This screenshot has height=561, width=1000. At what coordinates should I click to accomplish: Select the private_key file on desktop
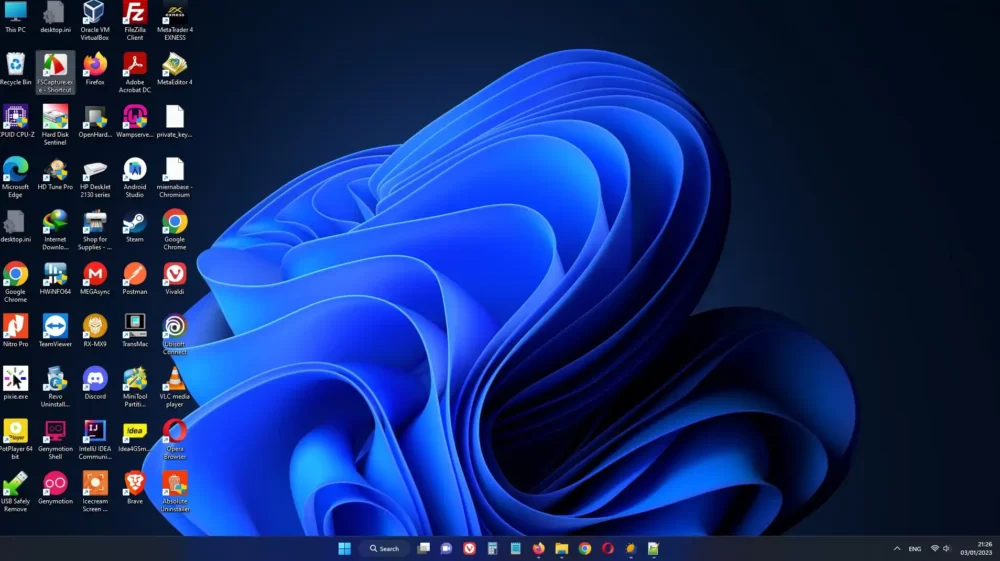tap(175, 122)
